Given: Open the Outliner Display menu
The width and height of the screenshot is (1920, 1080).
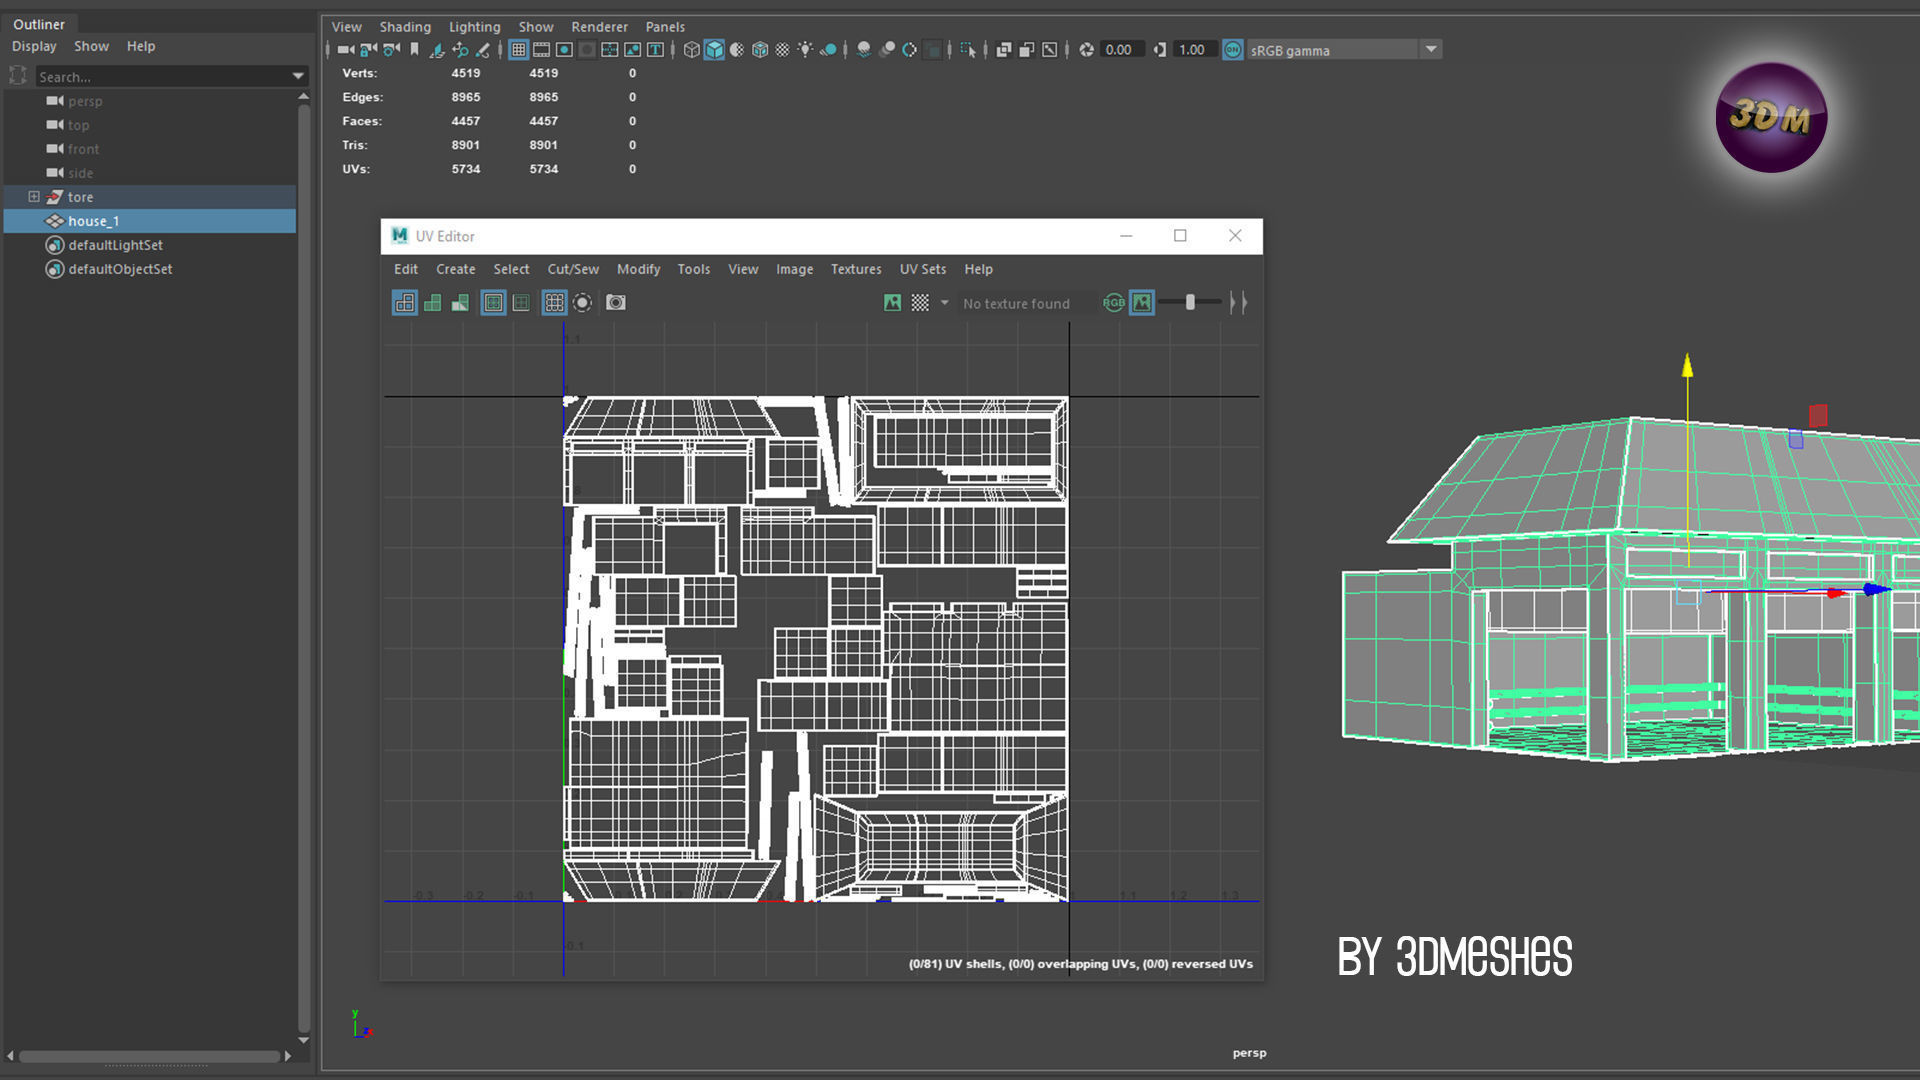Looking at the screenshot, I should tap(34, 46).
